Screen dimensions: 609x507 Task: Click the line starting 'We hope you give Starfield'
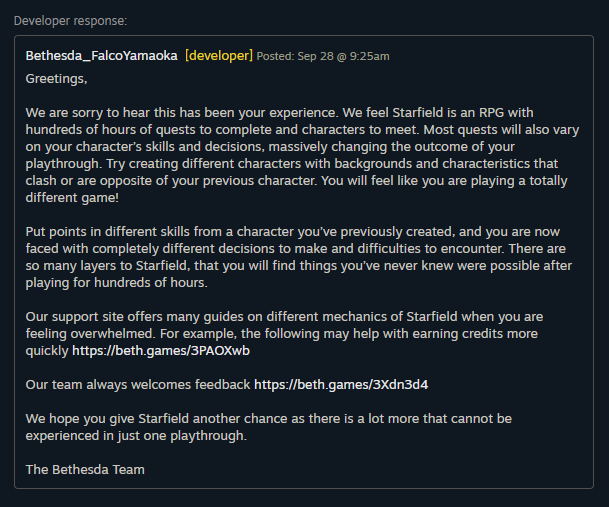tap(269, 419)
